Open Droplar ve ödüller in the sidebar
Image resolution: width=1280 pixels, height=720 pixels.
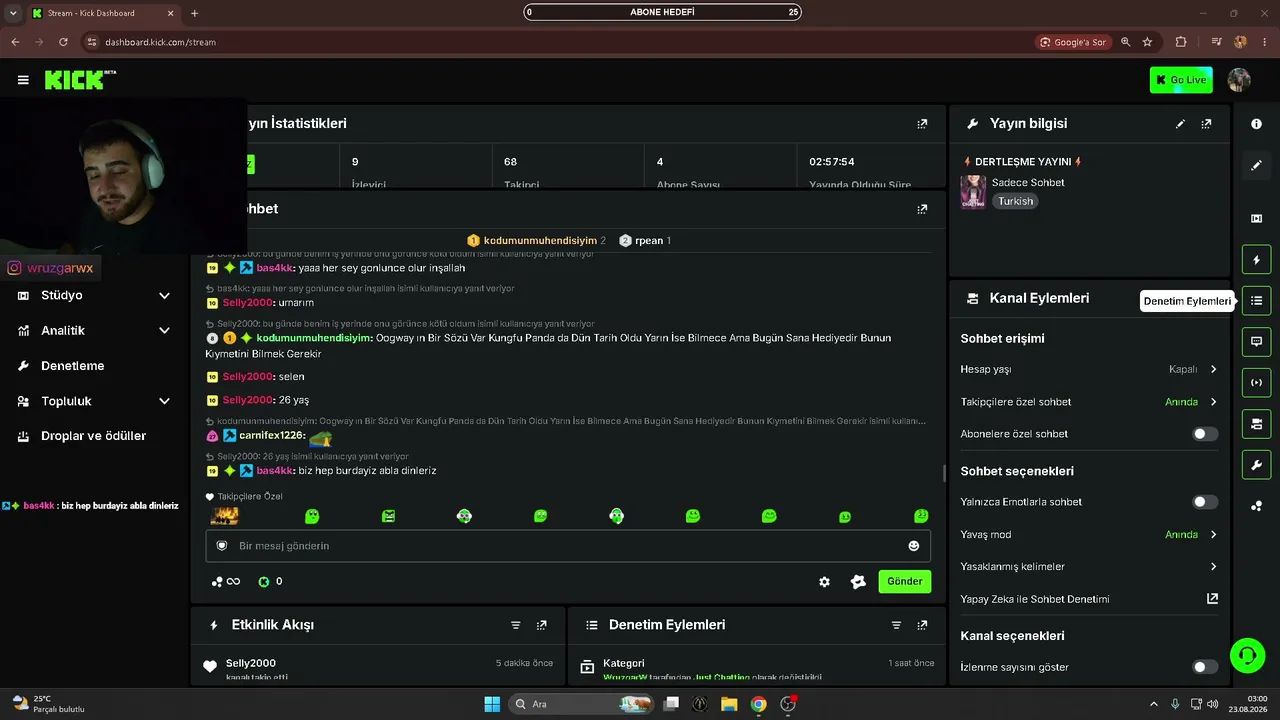[x=92, y=436]
